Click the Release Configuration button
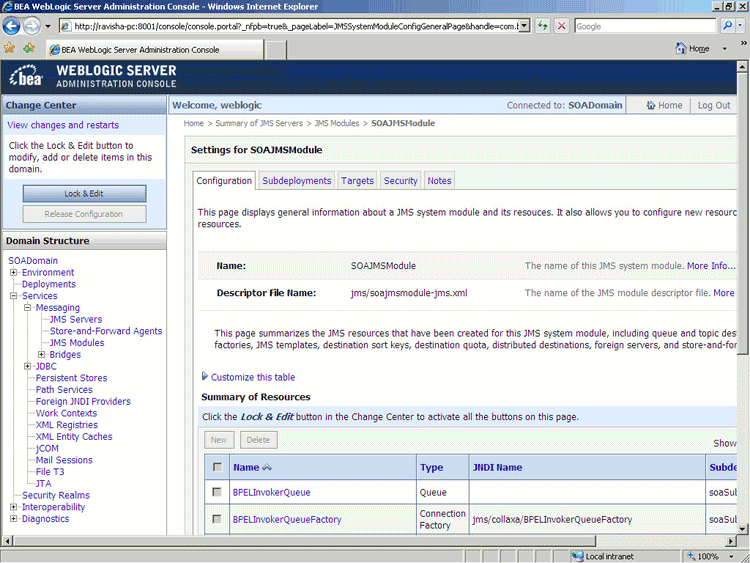The width and height of the screenshot is (750, 563). pyautogui.click(x=84, y=214)
